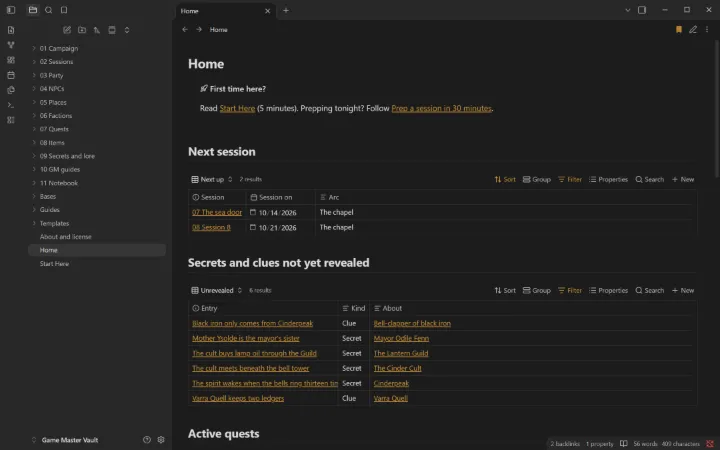The image size is (720, 450).
Task: Toggle editing mode pencil icon
Action: click(x=693, y=29)
